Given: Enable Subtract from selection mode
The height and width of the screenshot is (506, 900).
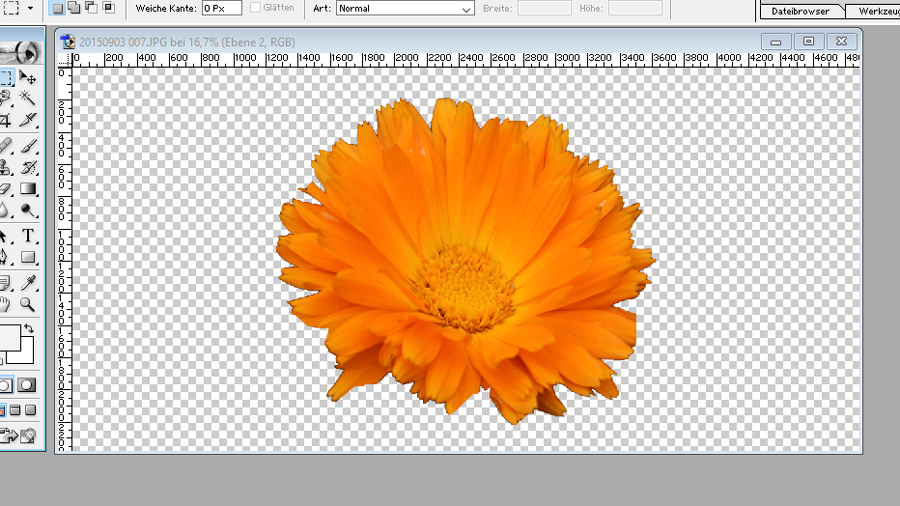Looking at the screenshot, I should tap(90, 8).
